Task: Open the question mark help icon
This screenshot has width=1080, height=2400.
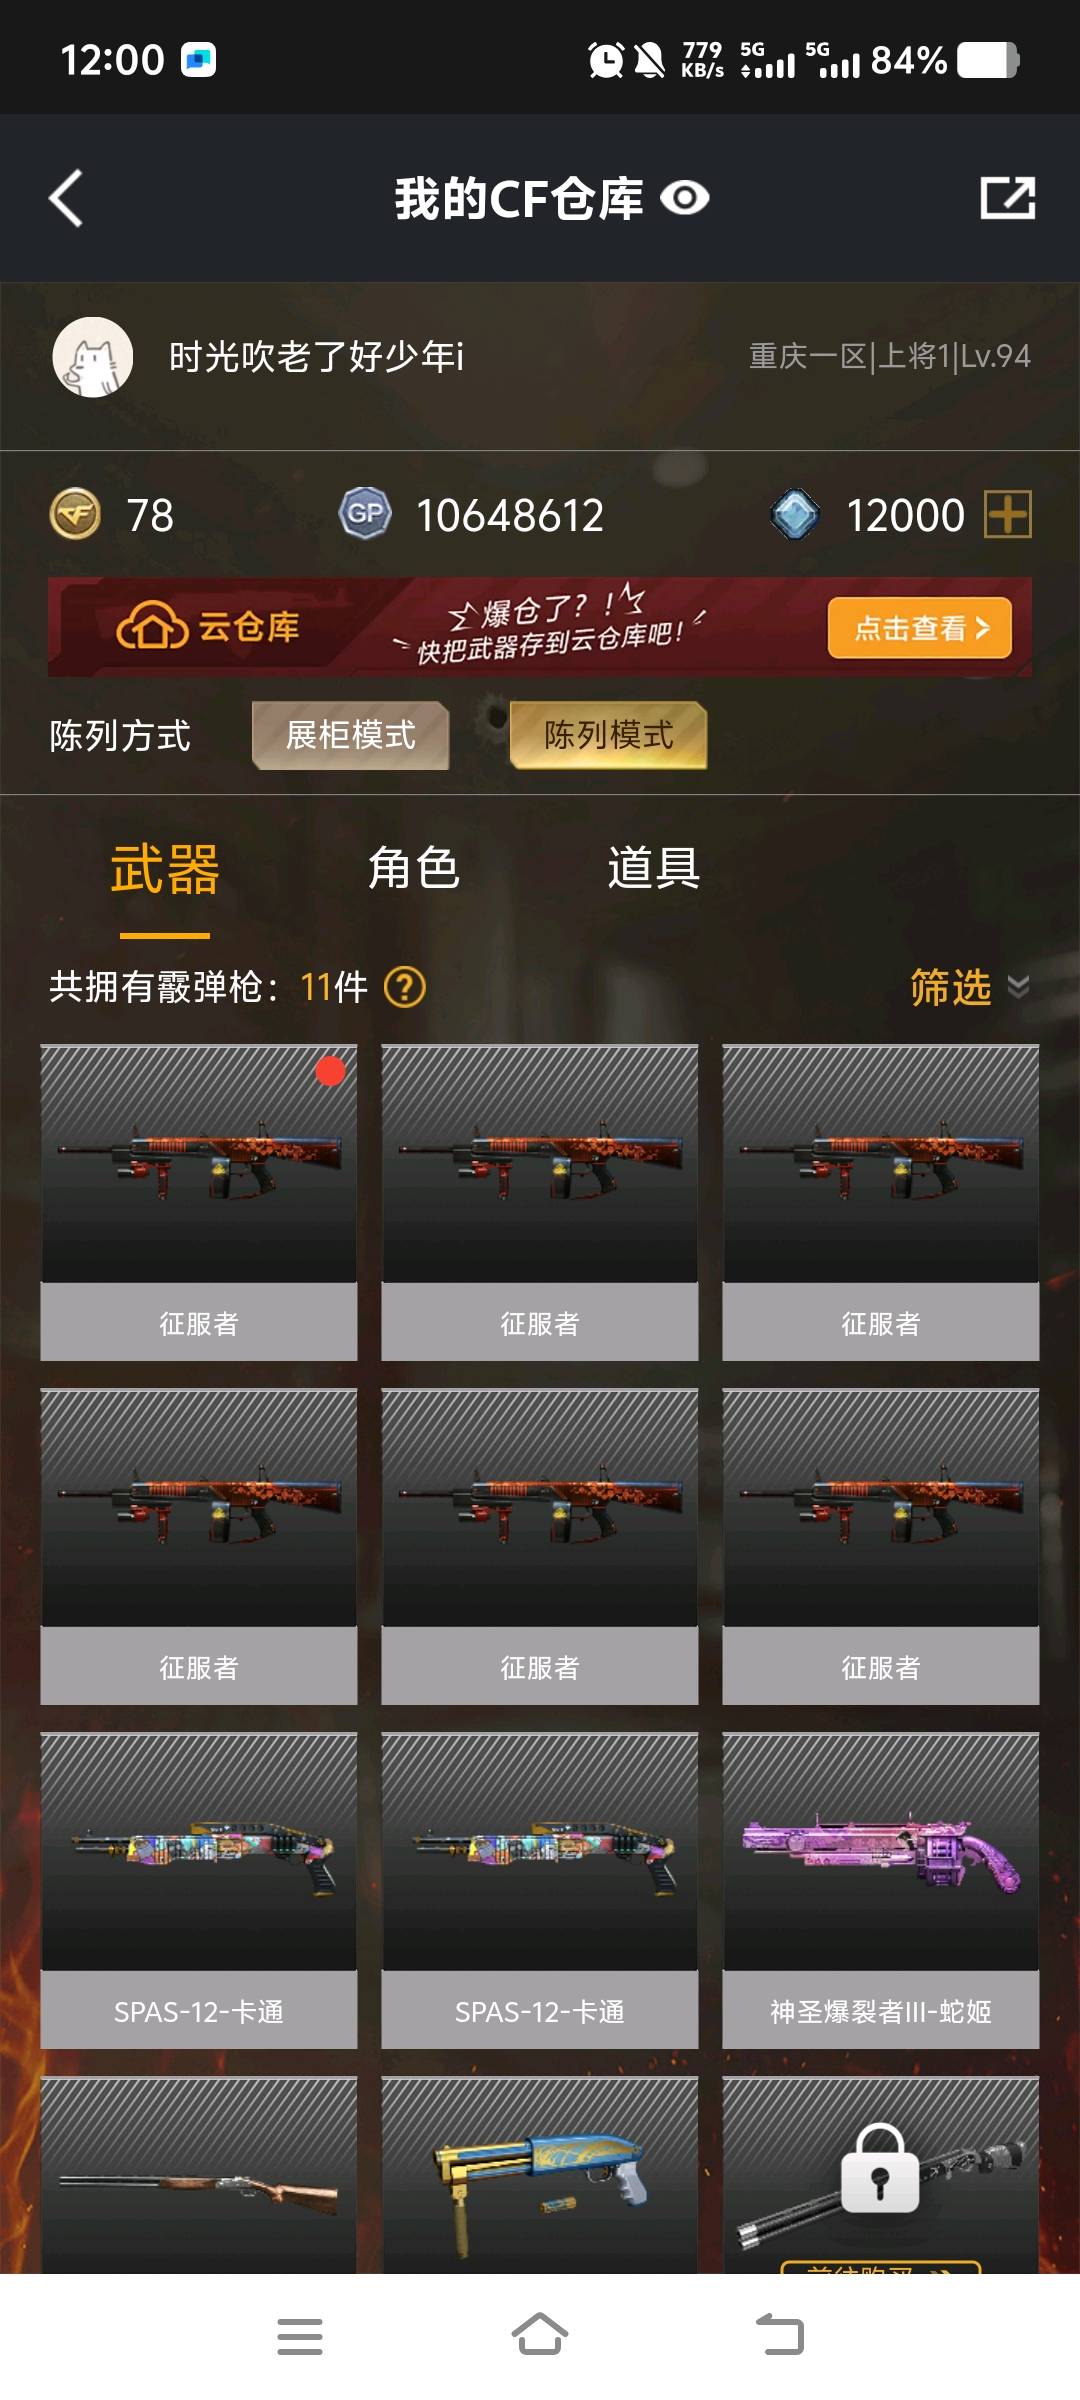Action: click(x=405, y=987)
